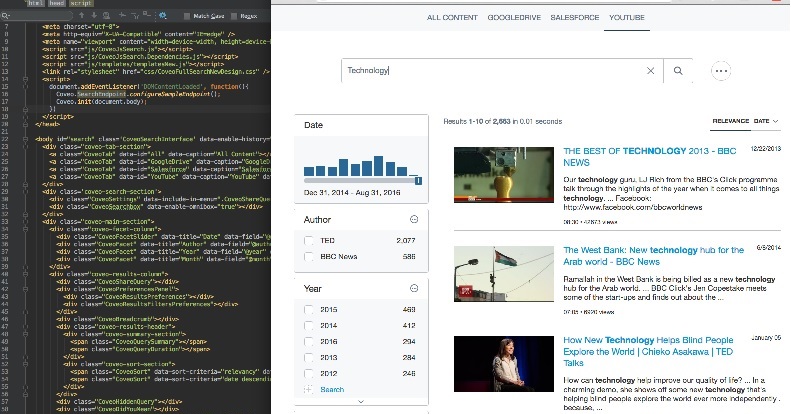791x414 pixels.
Task: Check the TED author filter
Action: [x=309, y=241]
